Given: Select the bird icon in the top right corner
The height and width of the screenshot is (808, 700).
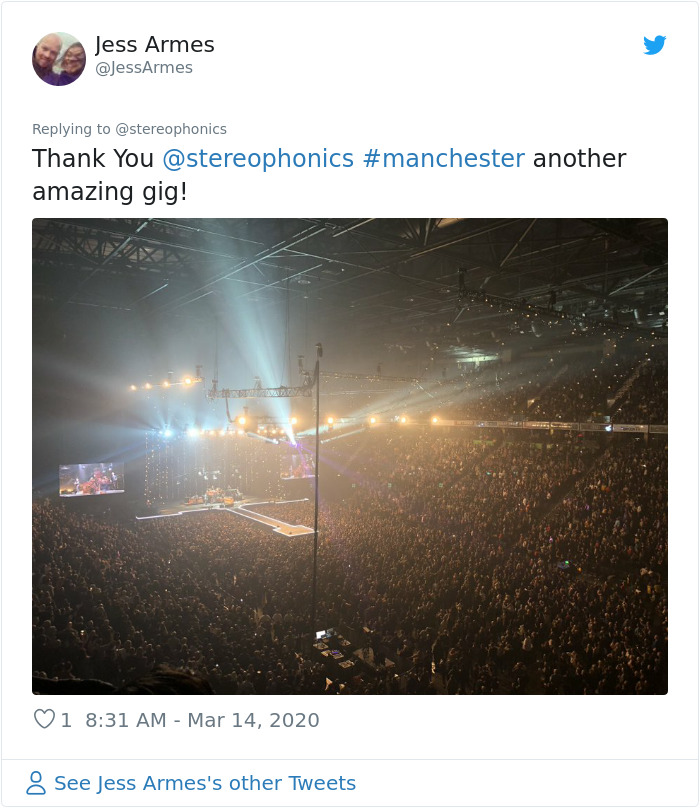Looking at the screenshot, I should click(x=656, y=45).
